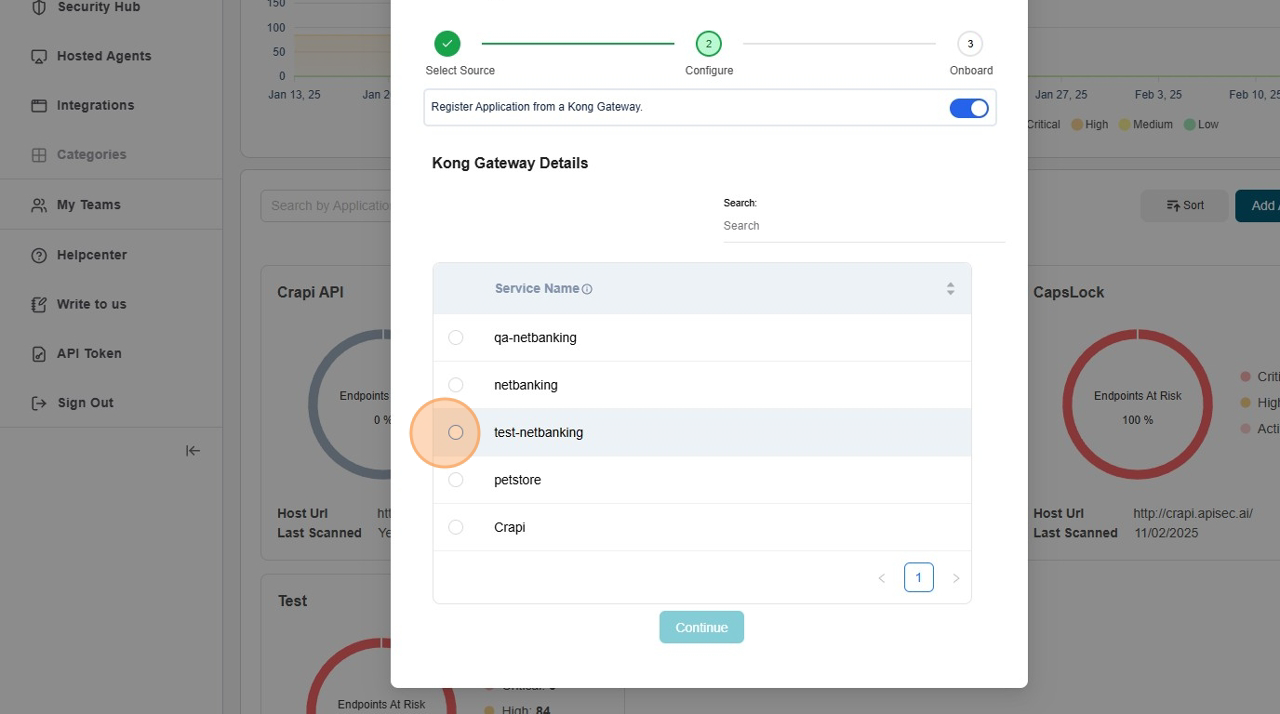Click the Helpcenter question mark icon
The image size is (1280, 714).
[39, 255]
